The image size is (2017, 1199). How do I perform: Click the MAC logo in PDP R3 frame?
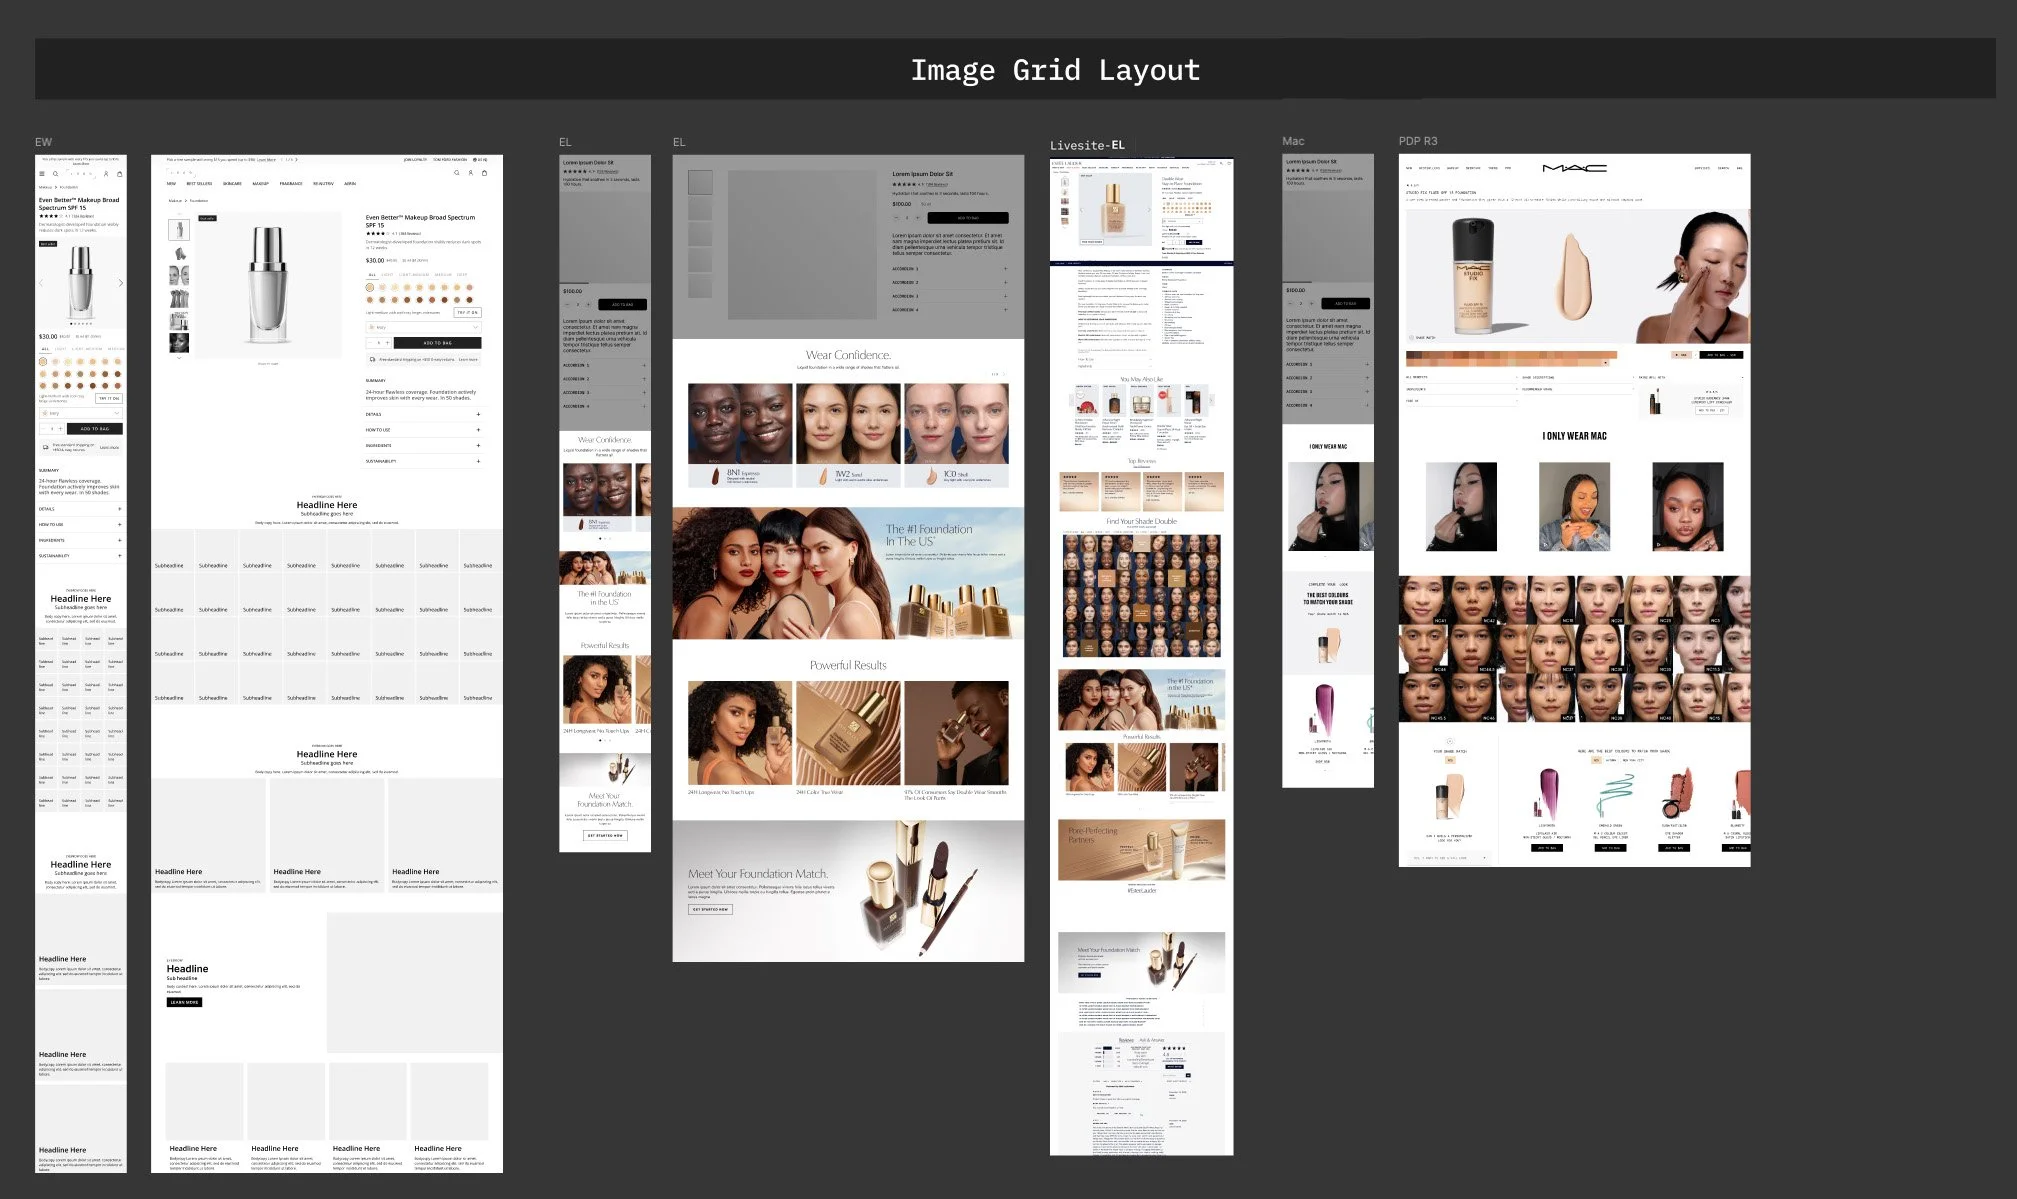click(1573, 168)
